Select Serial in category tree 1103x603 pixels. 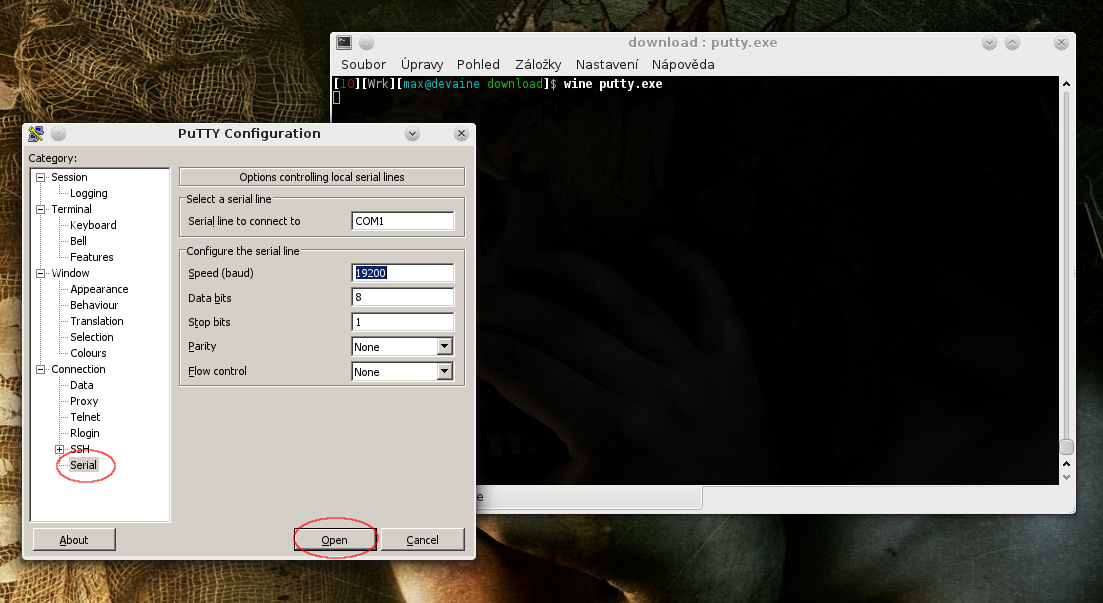83,465
